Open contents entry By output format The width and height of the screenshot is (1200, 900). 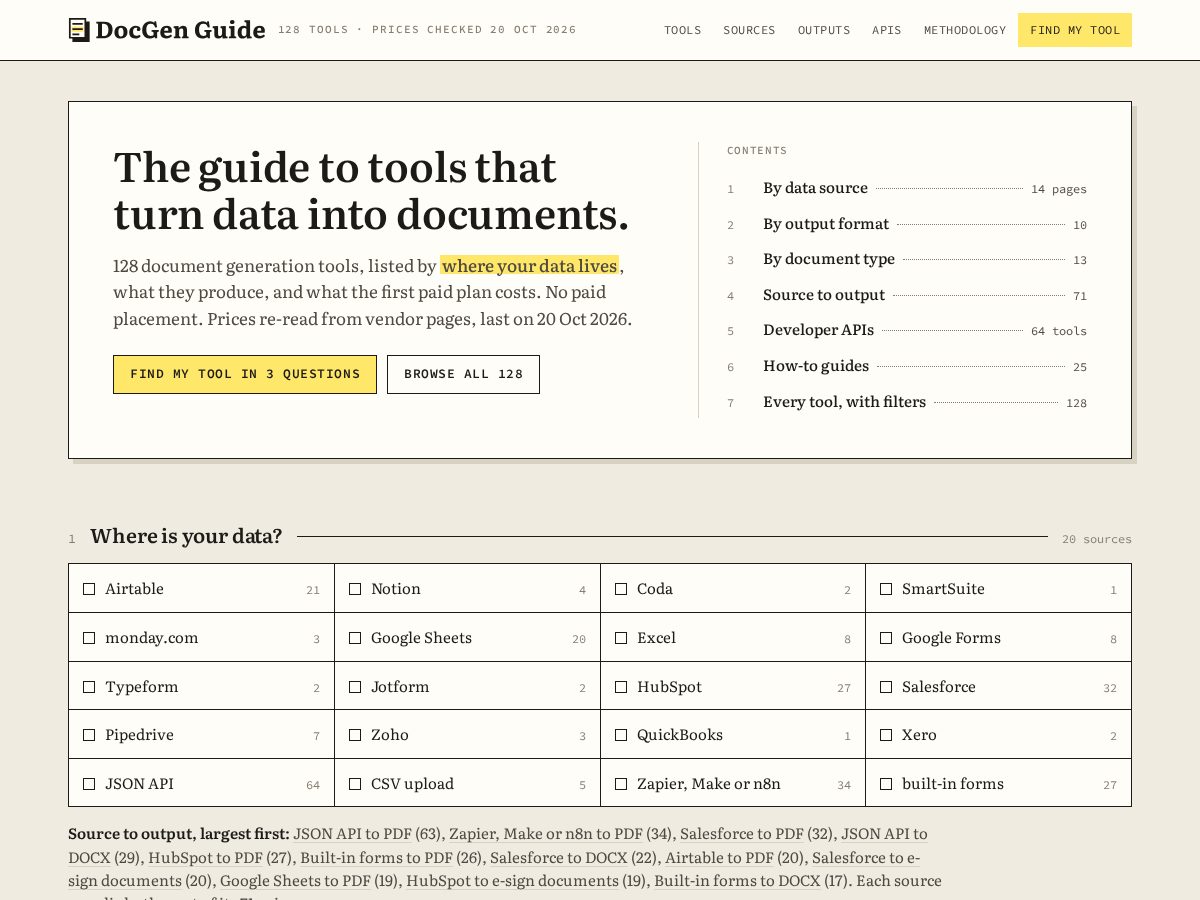pos(907,224)
